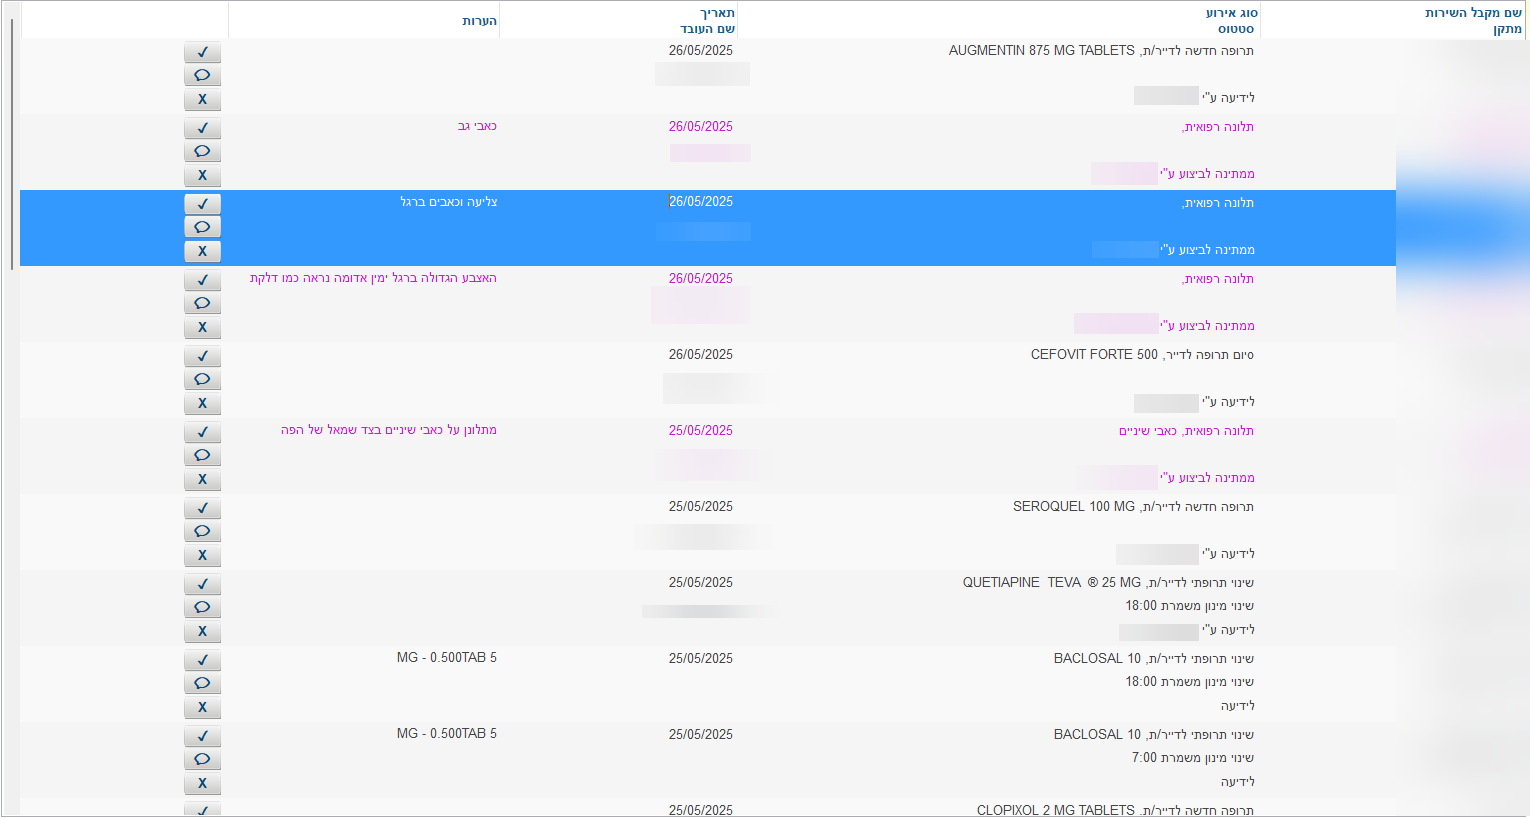
Task: Click the הערות column header
Action: [479, 21]
